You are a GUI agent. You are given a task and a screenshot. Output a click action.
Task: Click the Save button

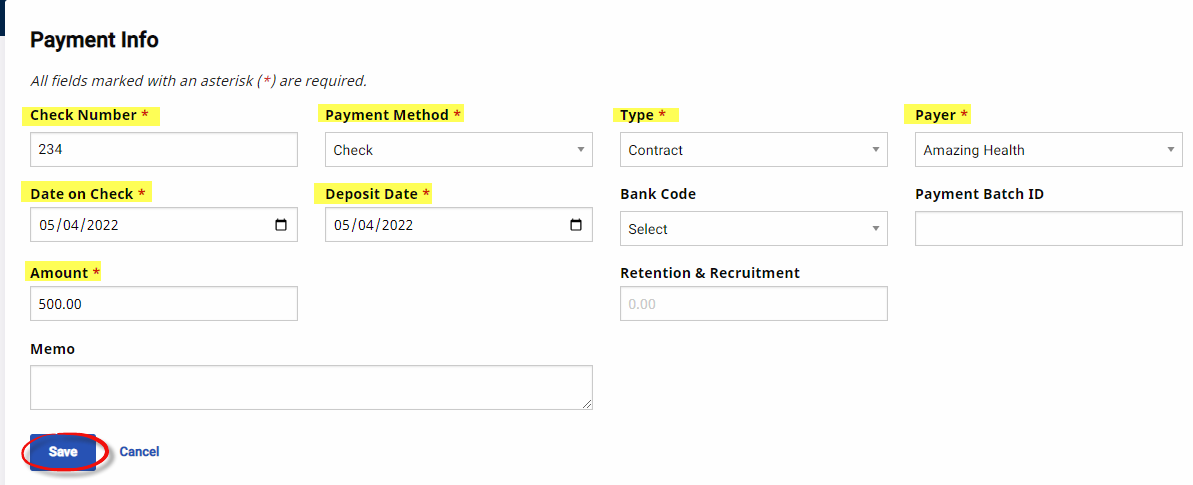point(63,452)
